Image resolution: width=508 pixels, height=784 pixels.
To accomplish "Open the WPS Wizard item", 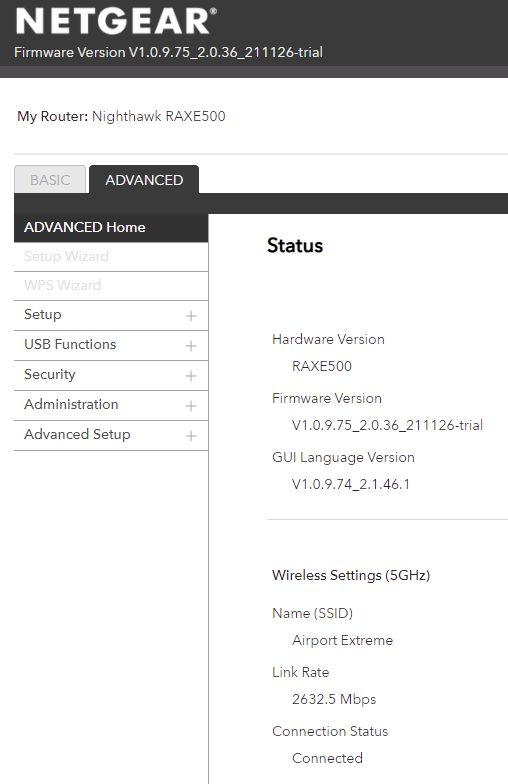I will (x=111, y=286).
